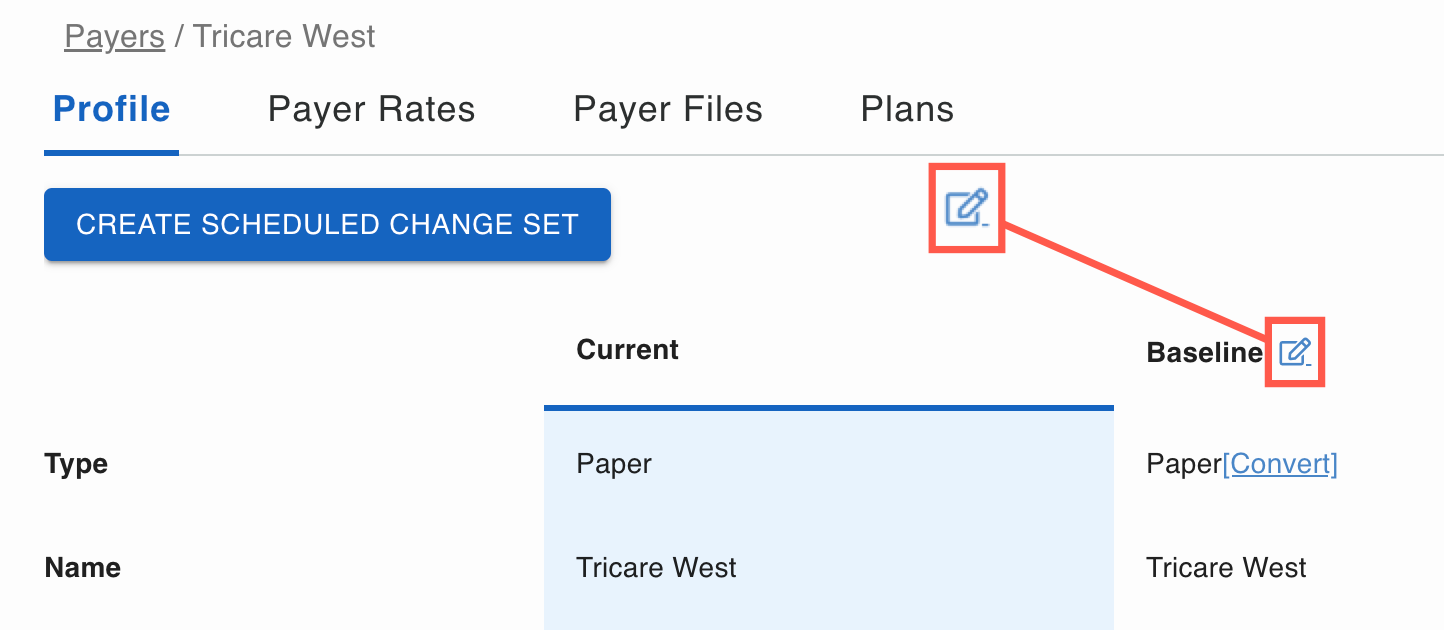Select the Baseline column header text
The height and width of the screenshot is (630, 1444).
(x=1205, y=352)
